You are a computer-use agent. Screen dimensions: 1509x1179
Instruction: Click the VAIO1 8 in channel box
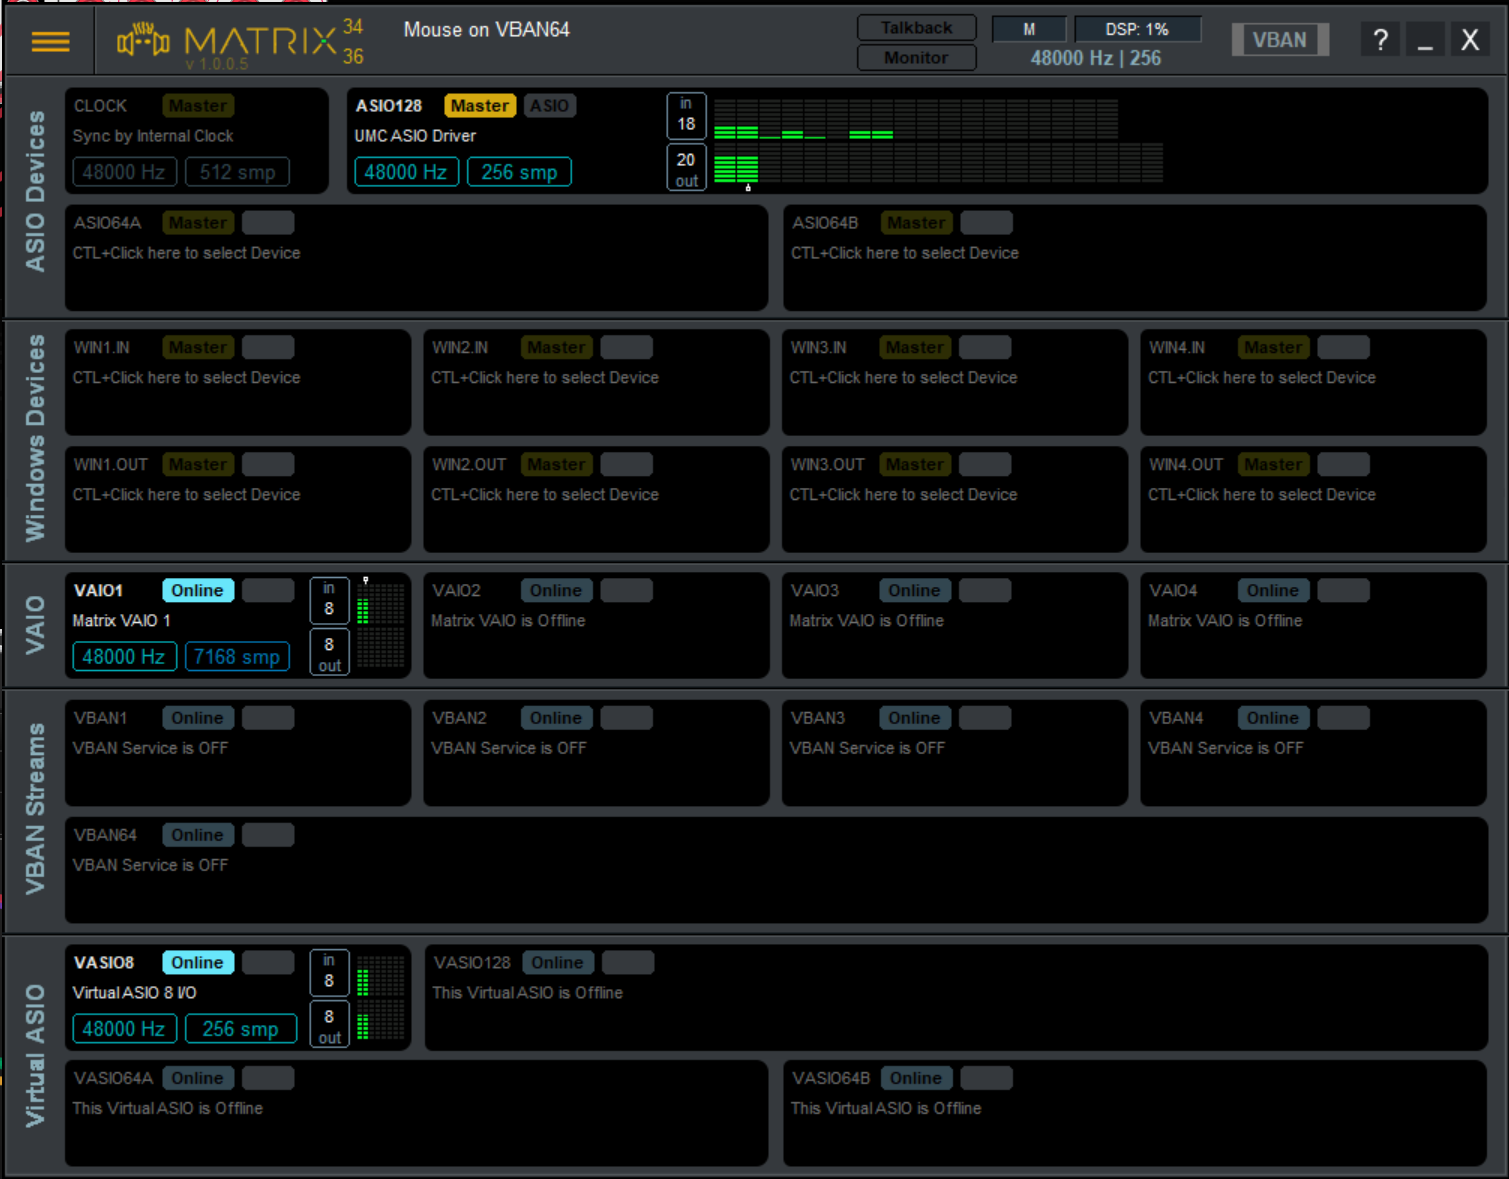pyautogui.click(x=329, y=600)
